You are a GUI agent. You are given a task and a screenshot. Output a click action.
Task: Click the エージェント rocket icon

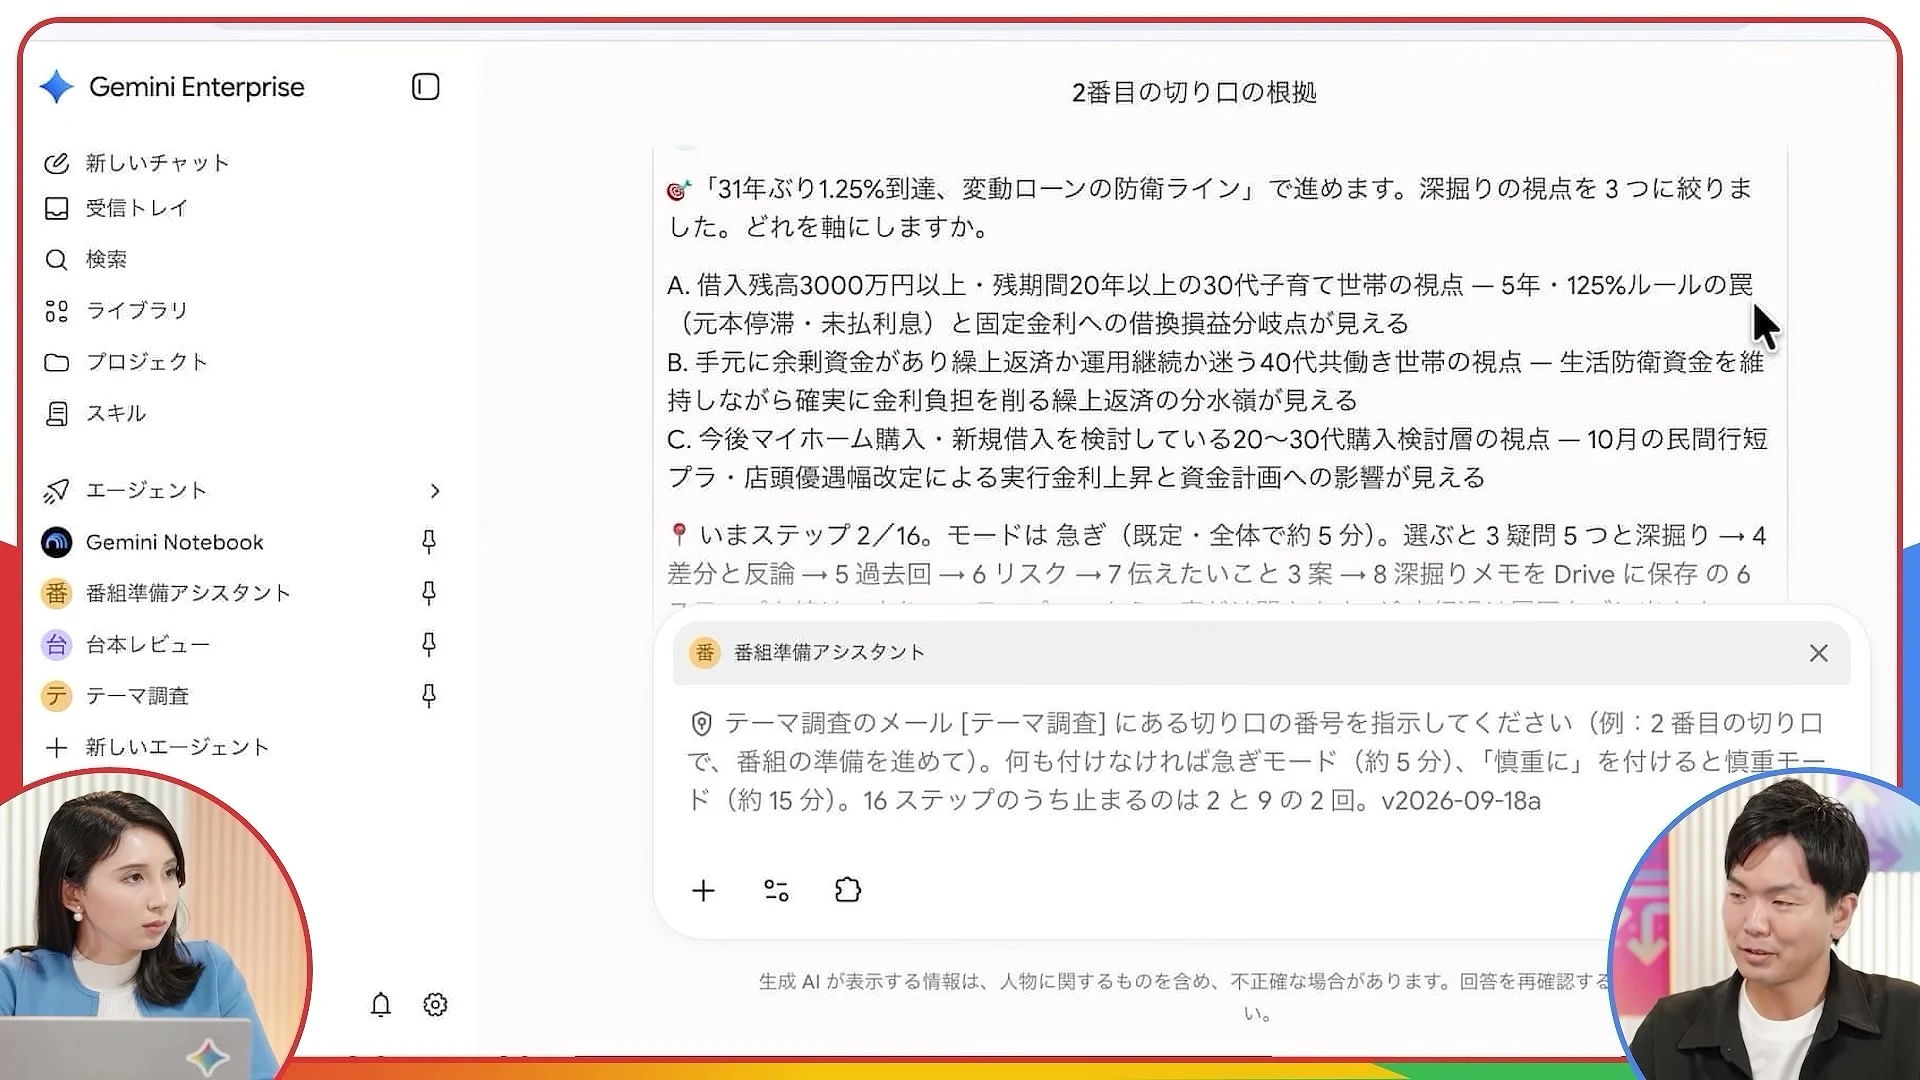[x=57, y=491]
